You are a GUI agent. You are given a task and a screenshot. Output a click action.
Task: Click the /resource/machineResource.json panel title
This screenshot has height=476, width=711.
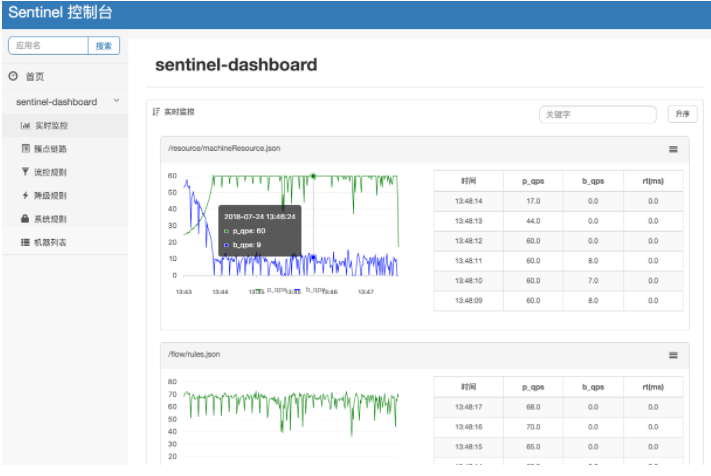[224, 148]
